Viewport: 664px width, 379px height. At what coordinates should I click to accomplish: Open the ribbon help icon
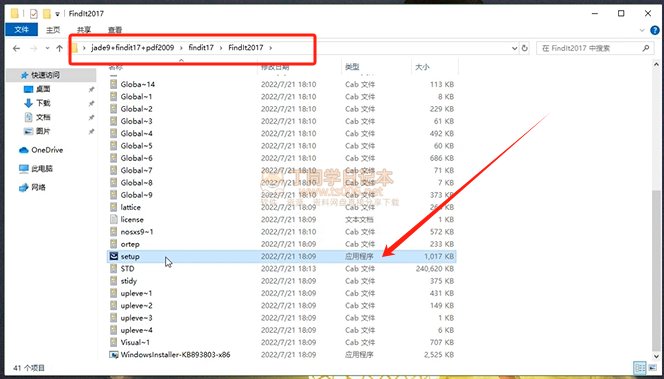click(x=655, y=30)
